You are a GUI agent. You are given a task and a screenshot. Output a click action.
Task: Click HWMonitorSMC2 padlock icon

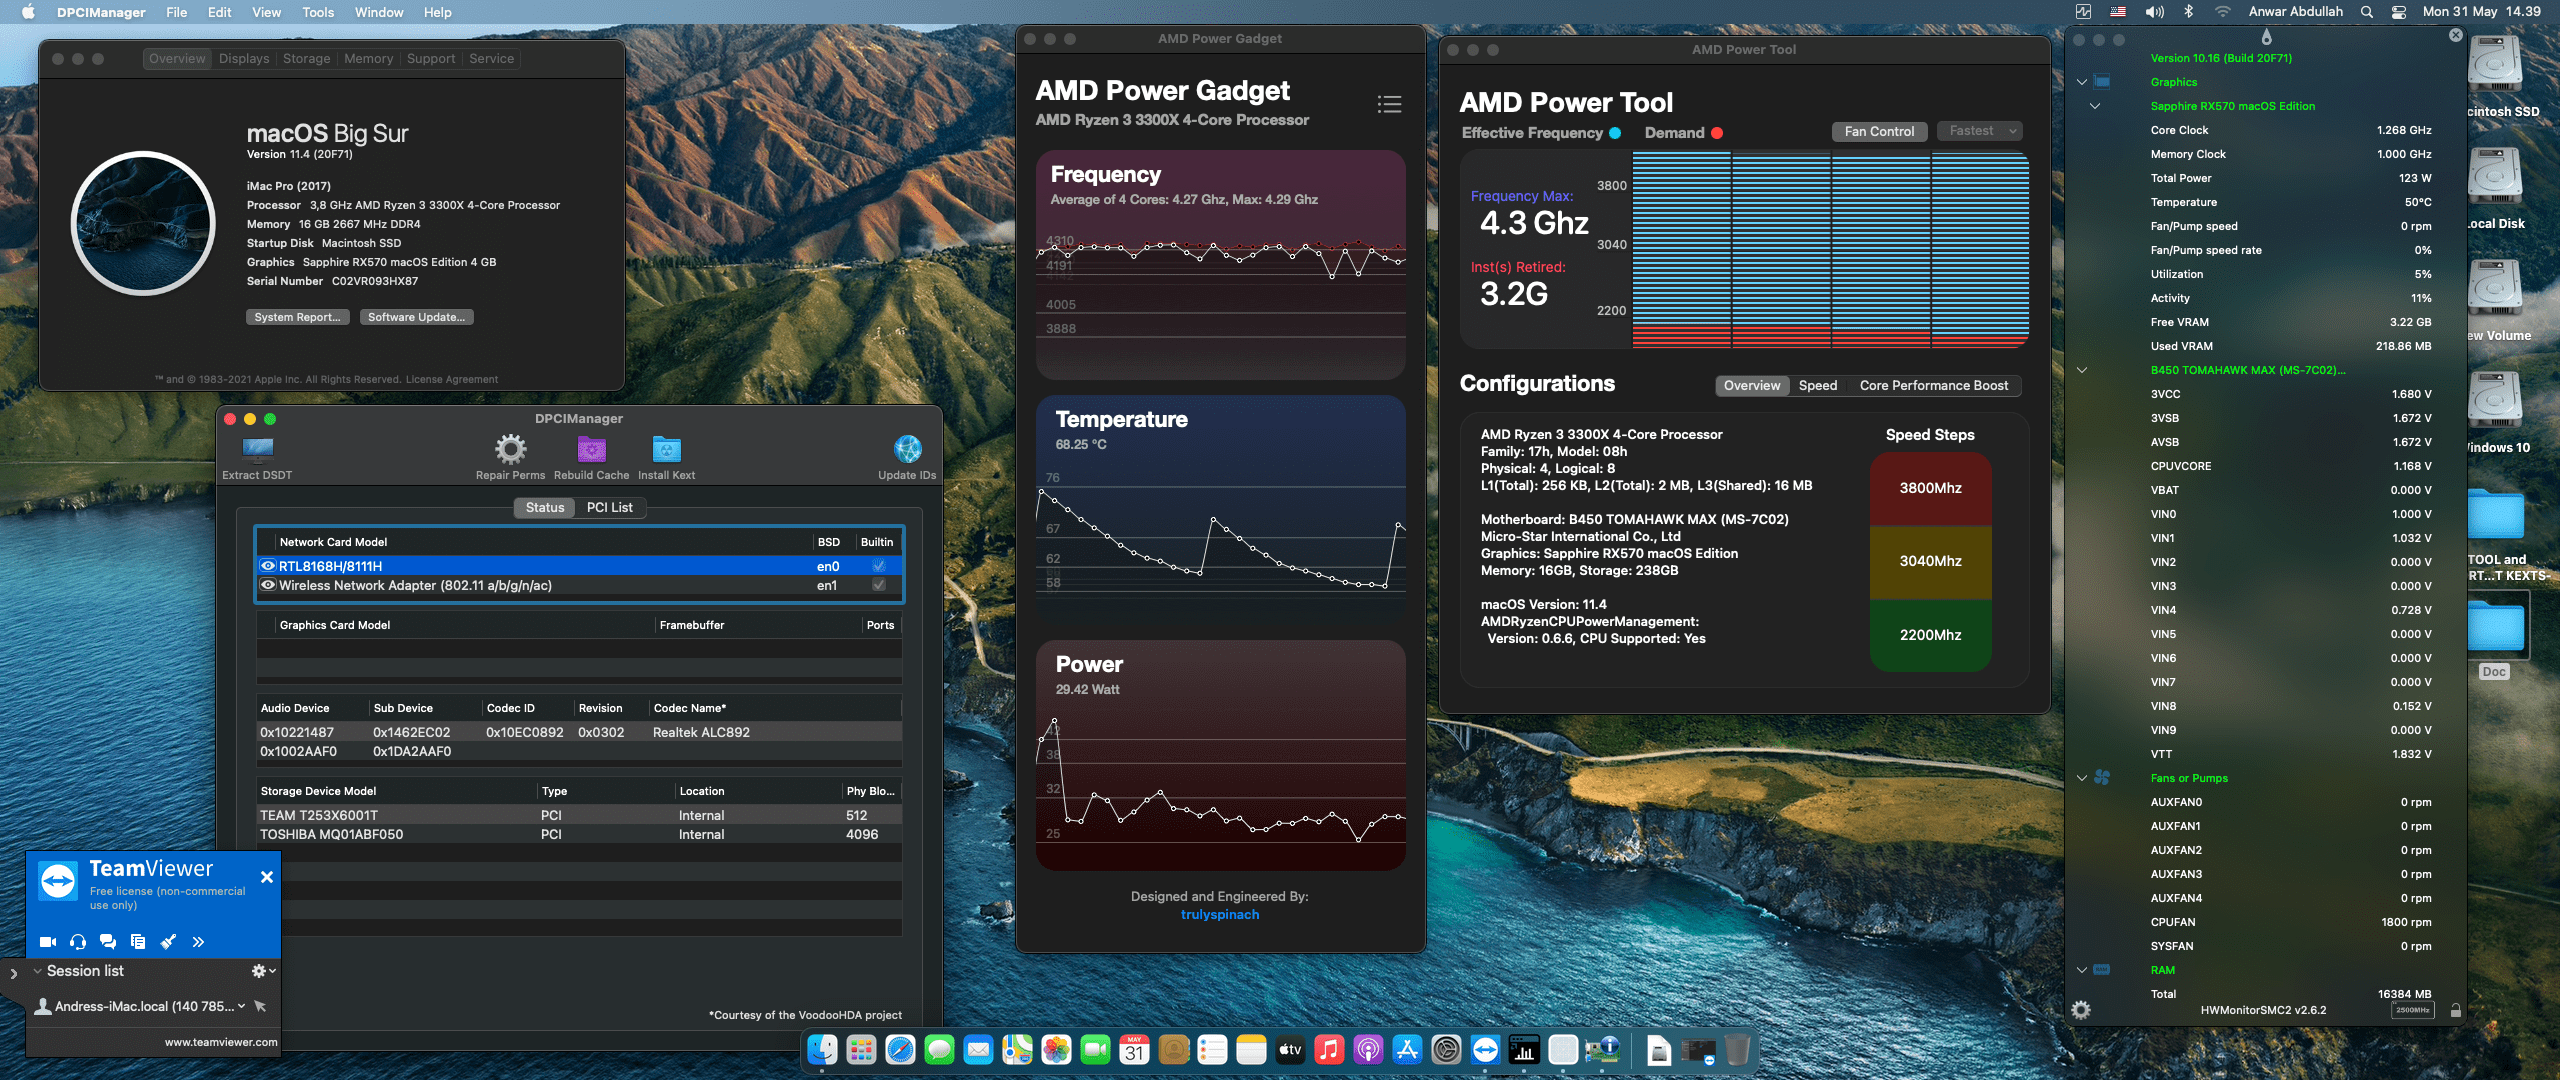point(2455,1010)
